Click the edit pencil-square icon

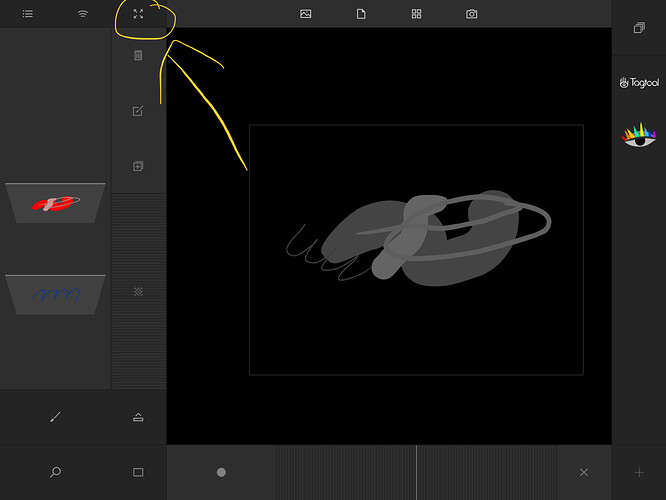[138, 111]
